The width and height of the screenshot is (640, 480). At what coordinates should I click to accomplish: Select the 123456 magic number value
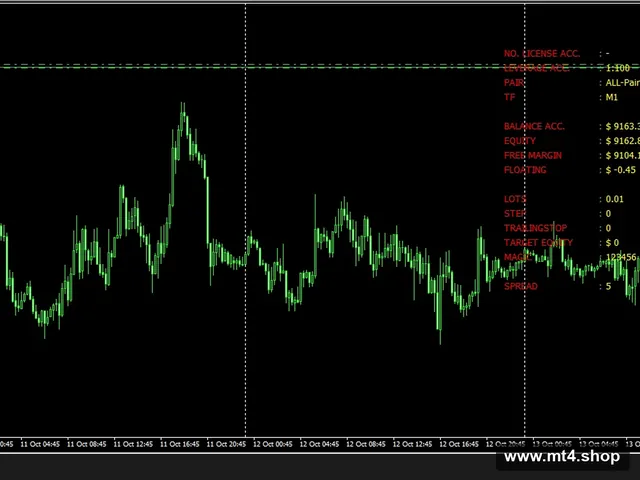tap(621, 257)
